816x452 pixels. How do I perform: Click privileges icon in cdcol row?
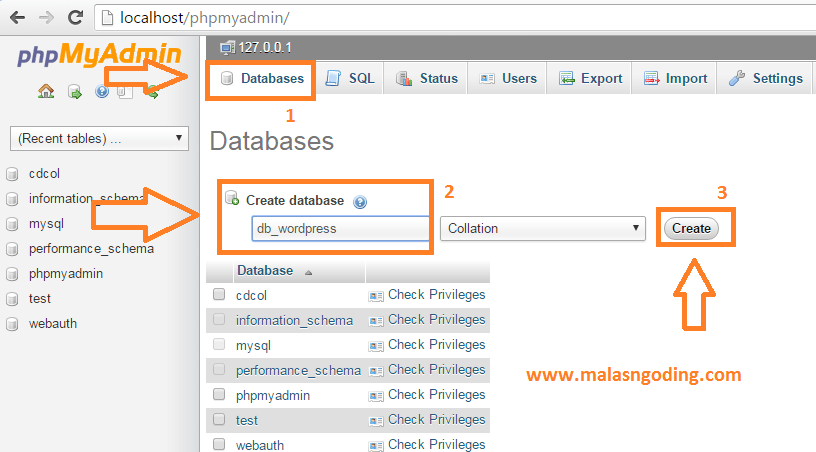pyautogui.click(x=376, y=296)
